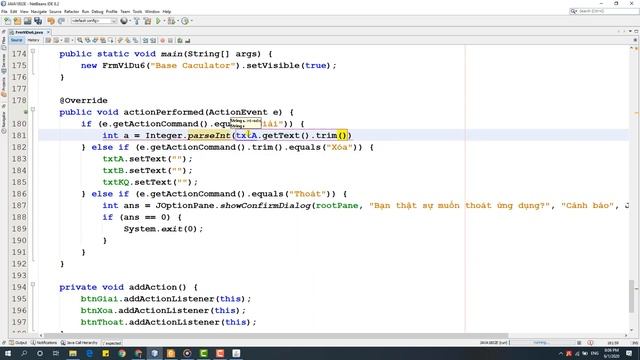Click the red notification icon in status bar

(590, 343)
